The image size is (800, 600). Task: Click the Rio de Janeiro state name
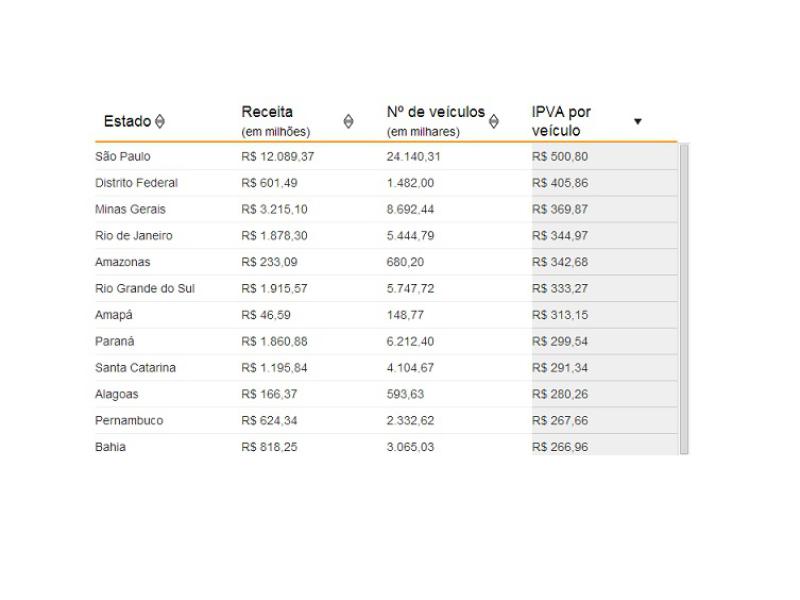[133, 236]
